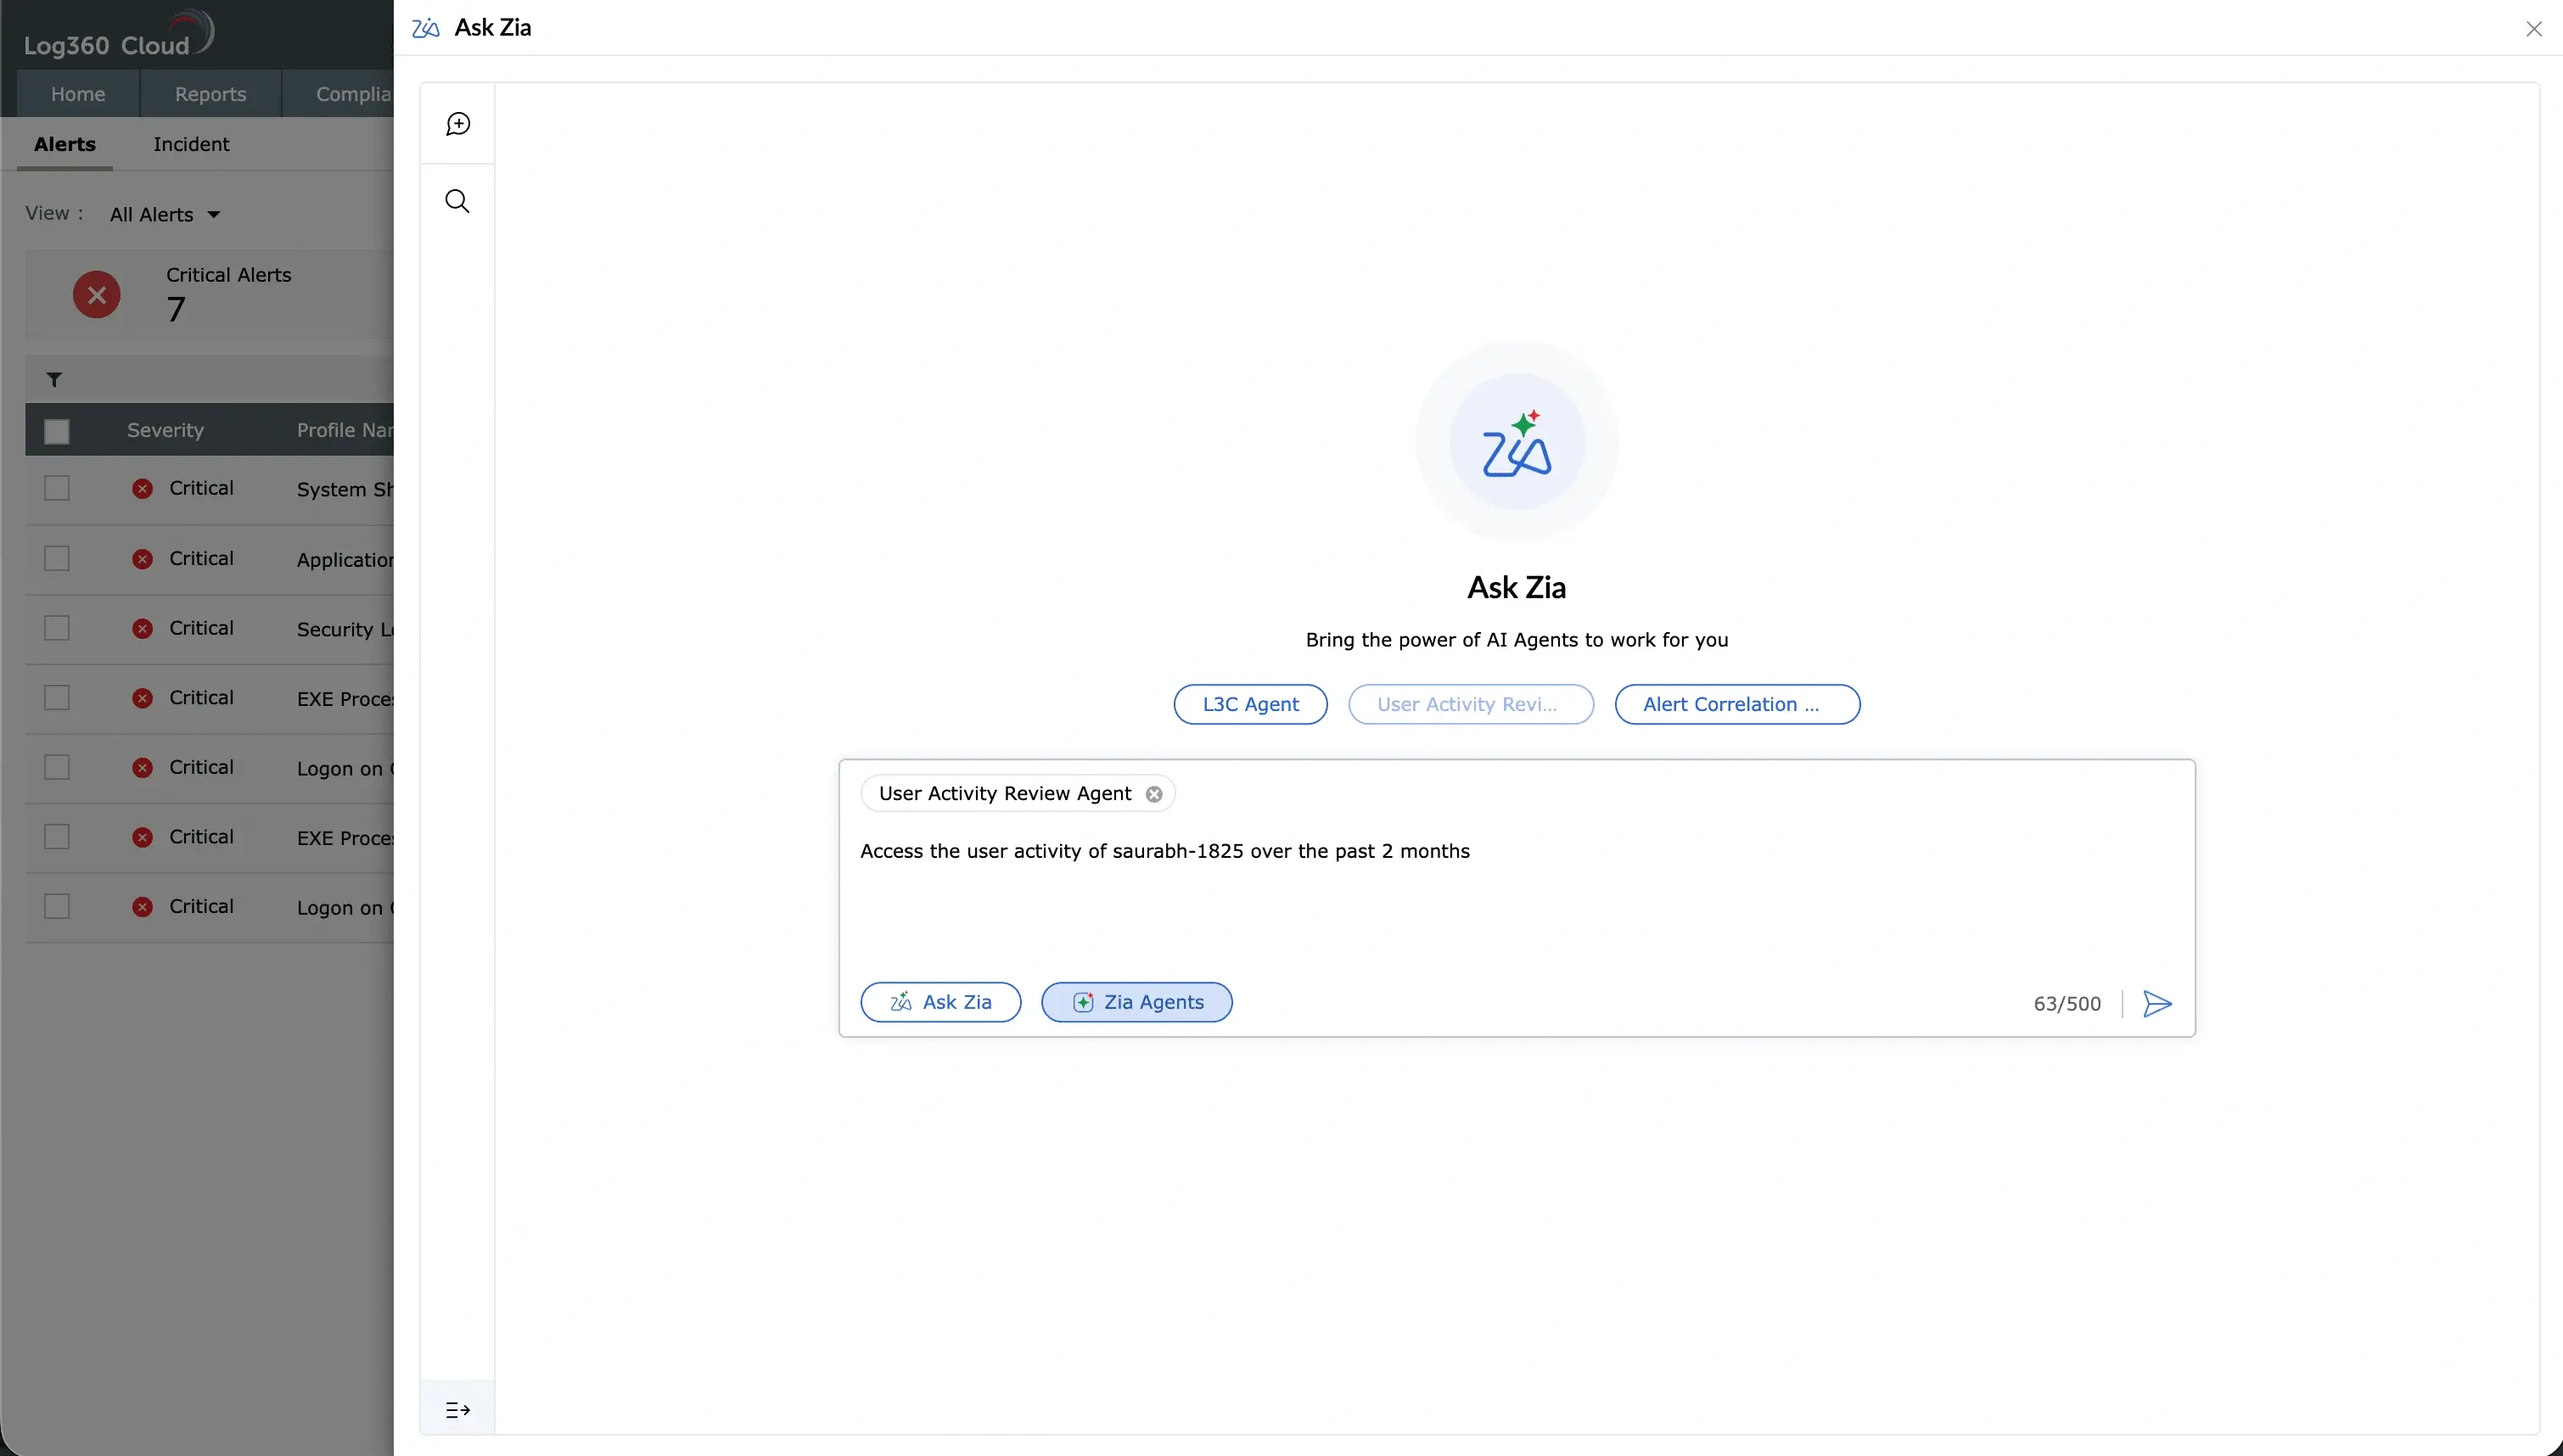Open the alerts filter funnel icon
This screenshot has width=2563, height=1456.
click(x=54, y=380)
